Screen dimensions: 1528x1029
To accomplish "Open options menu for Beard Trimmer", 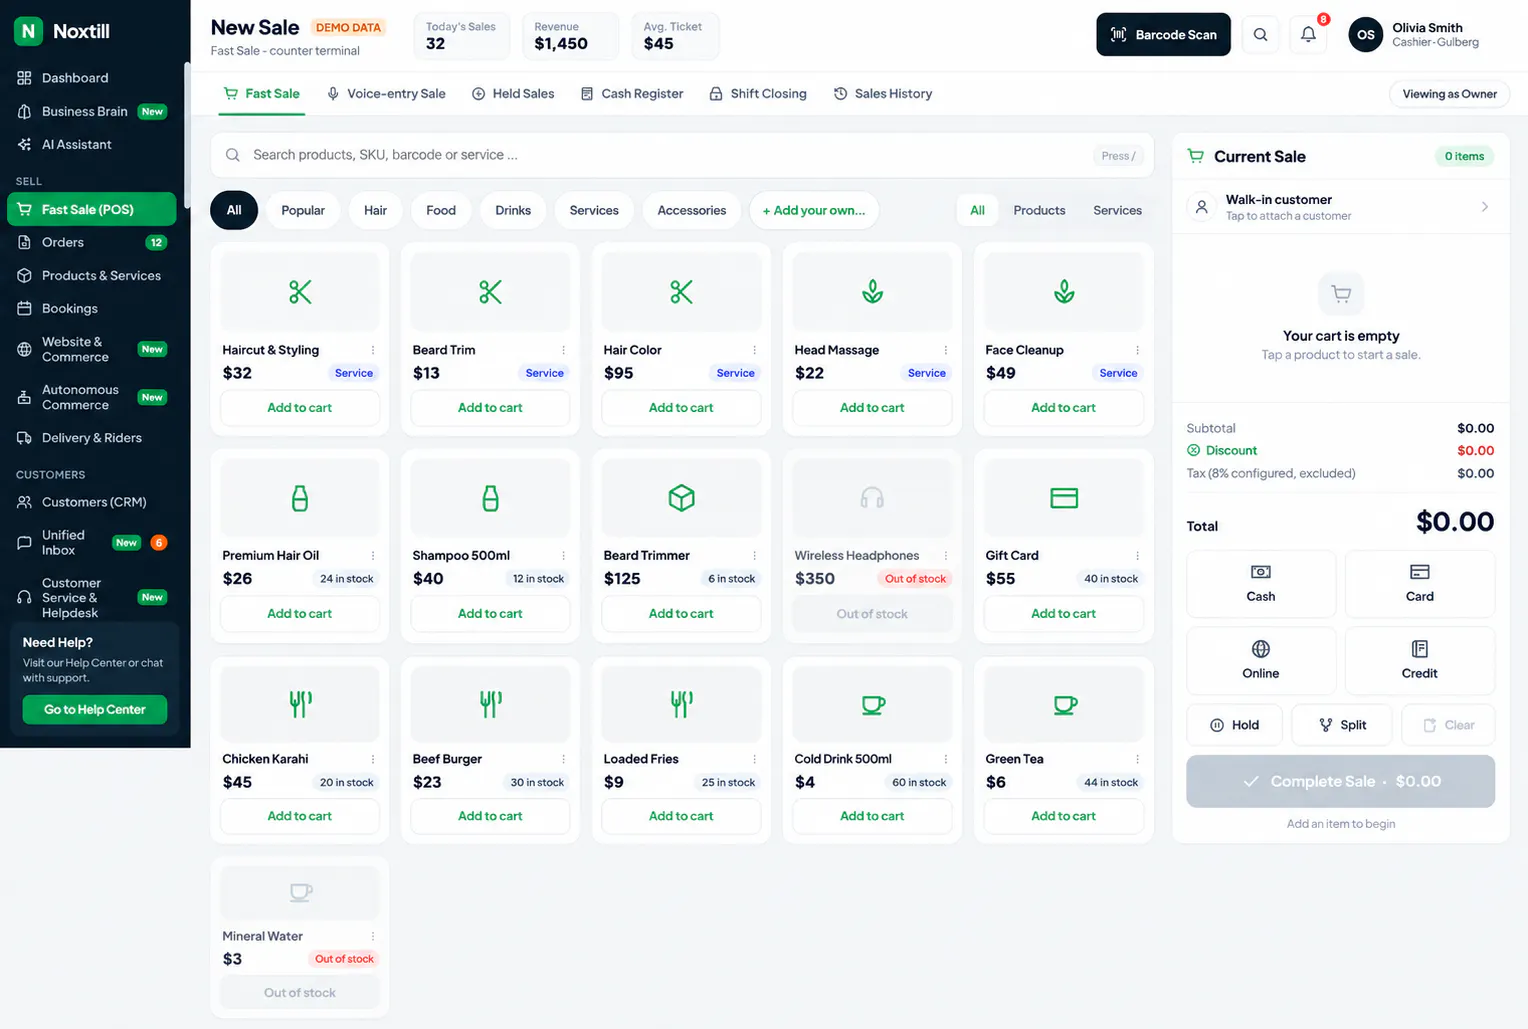I will (754, 556).
